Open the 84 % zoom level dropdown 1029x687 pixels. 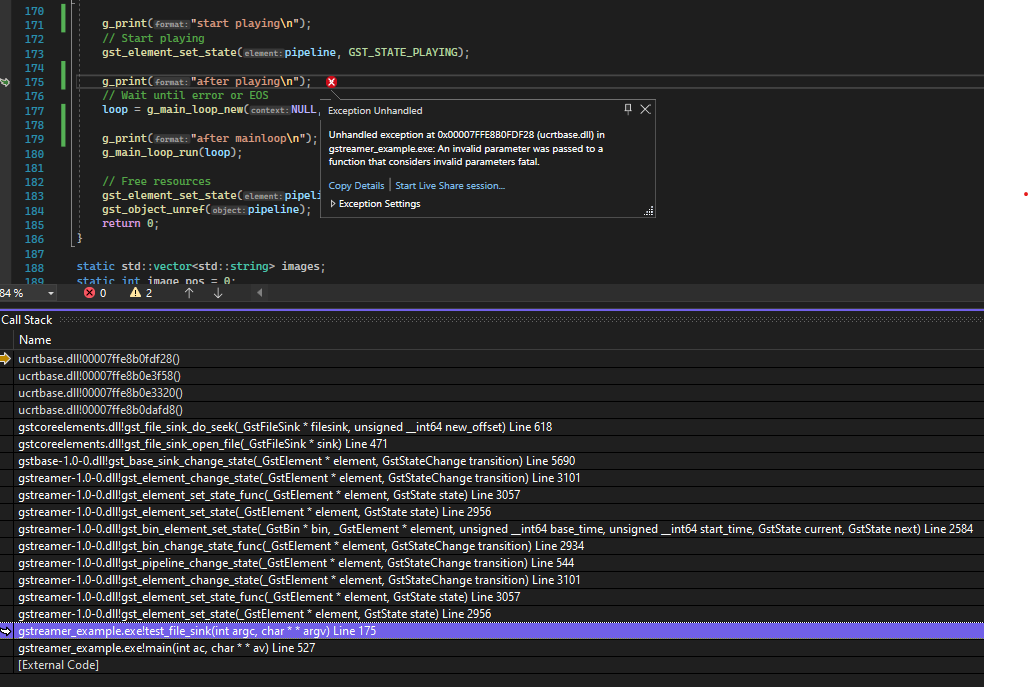(x=51, y=293)
